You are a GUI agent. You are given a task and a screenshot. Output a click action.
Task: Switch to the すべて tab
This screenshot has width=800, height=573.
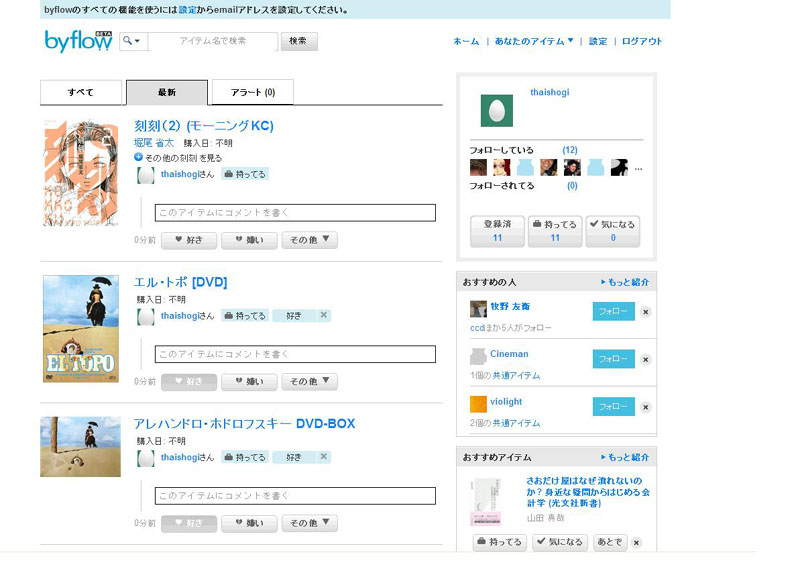82,93
